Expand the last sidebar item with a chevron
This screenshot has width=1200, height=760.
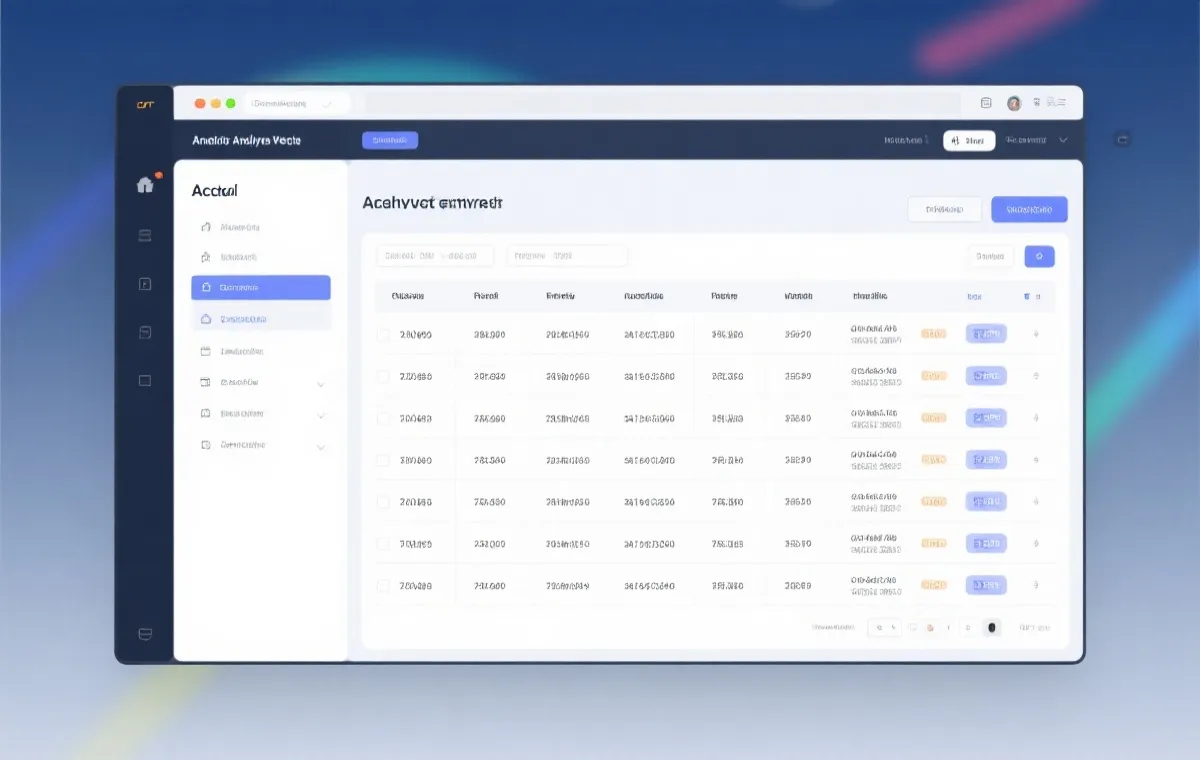321,447
